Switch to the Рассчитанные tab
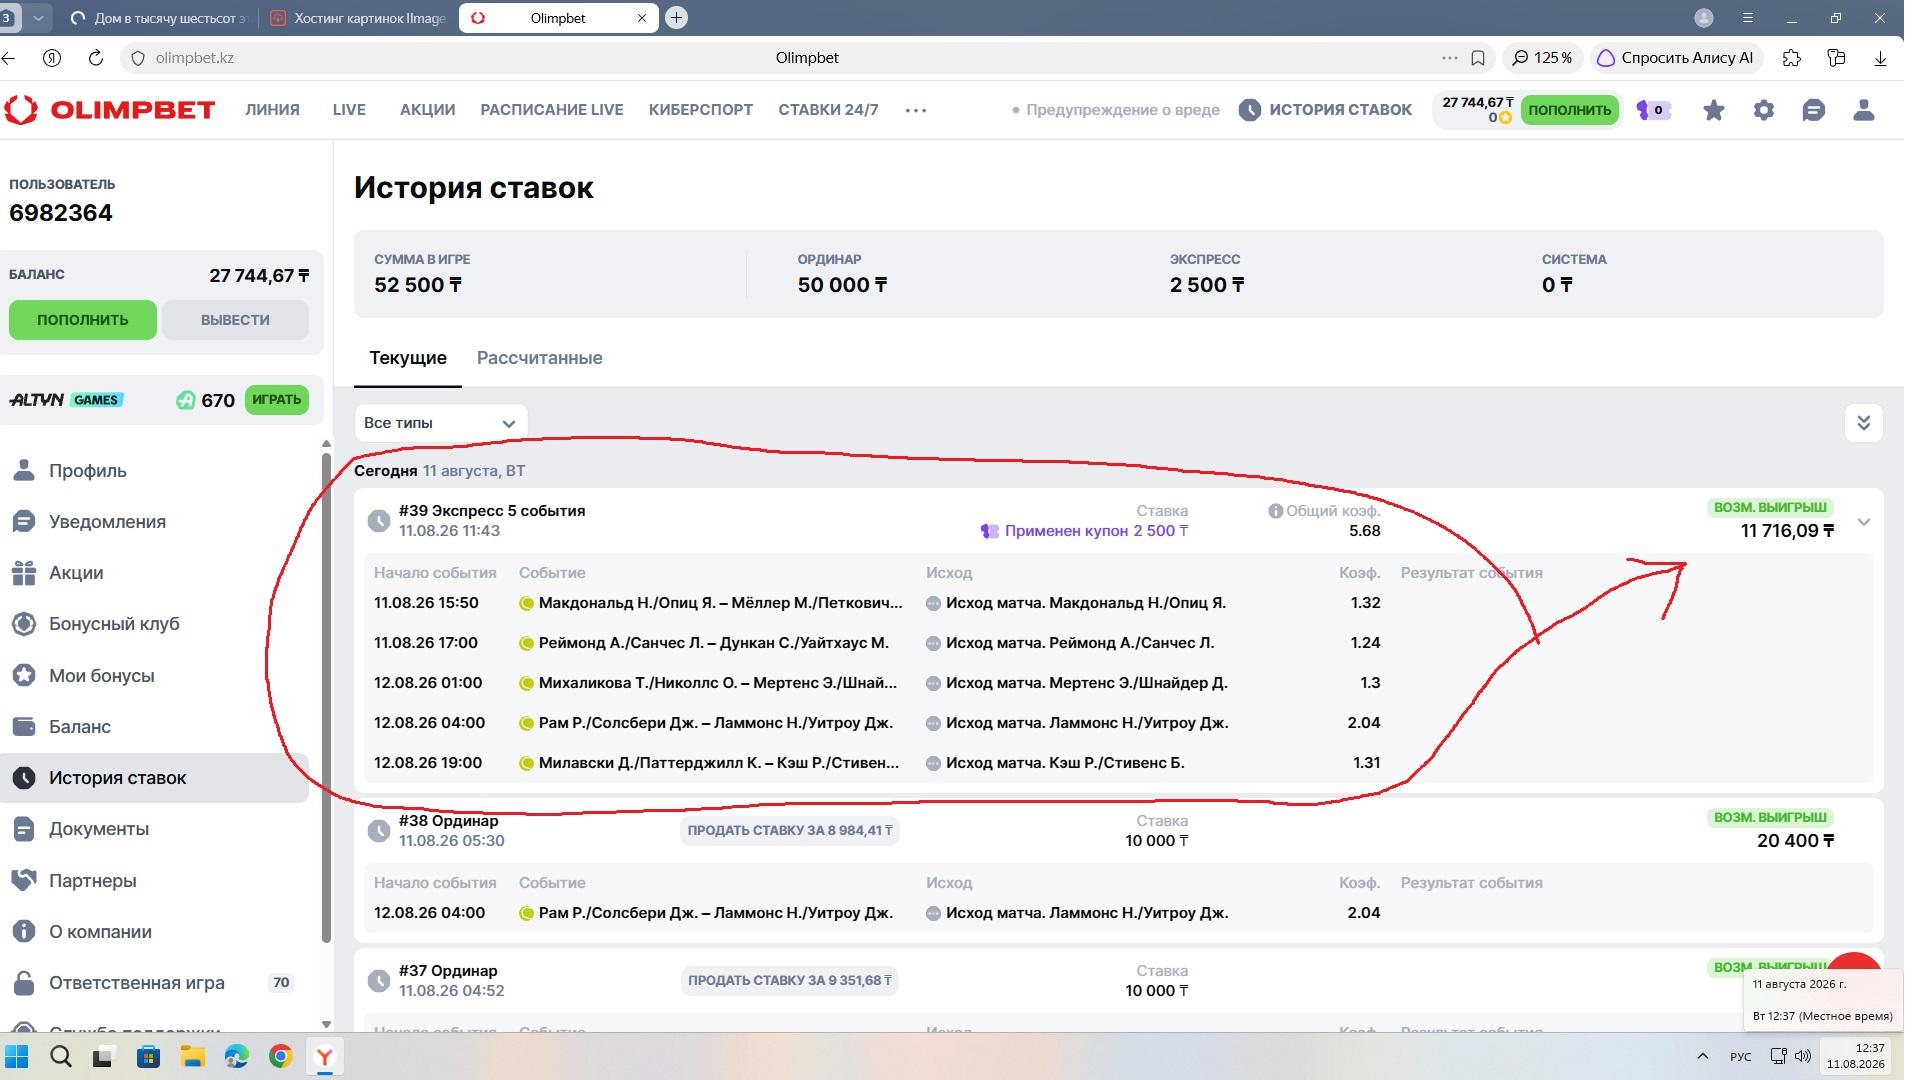 click(x=540, y=358)
